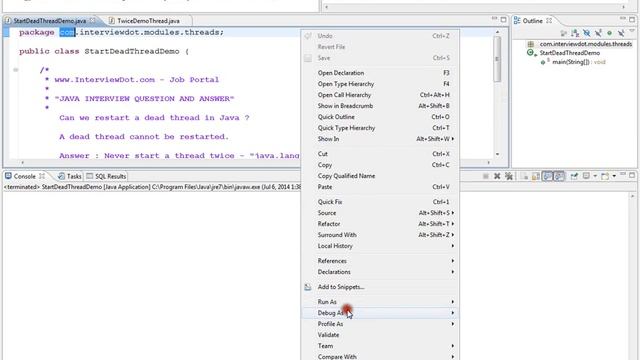
Task: Click Remove All Terminated Launches icon
Action: coord(509,176)
